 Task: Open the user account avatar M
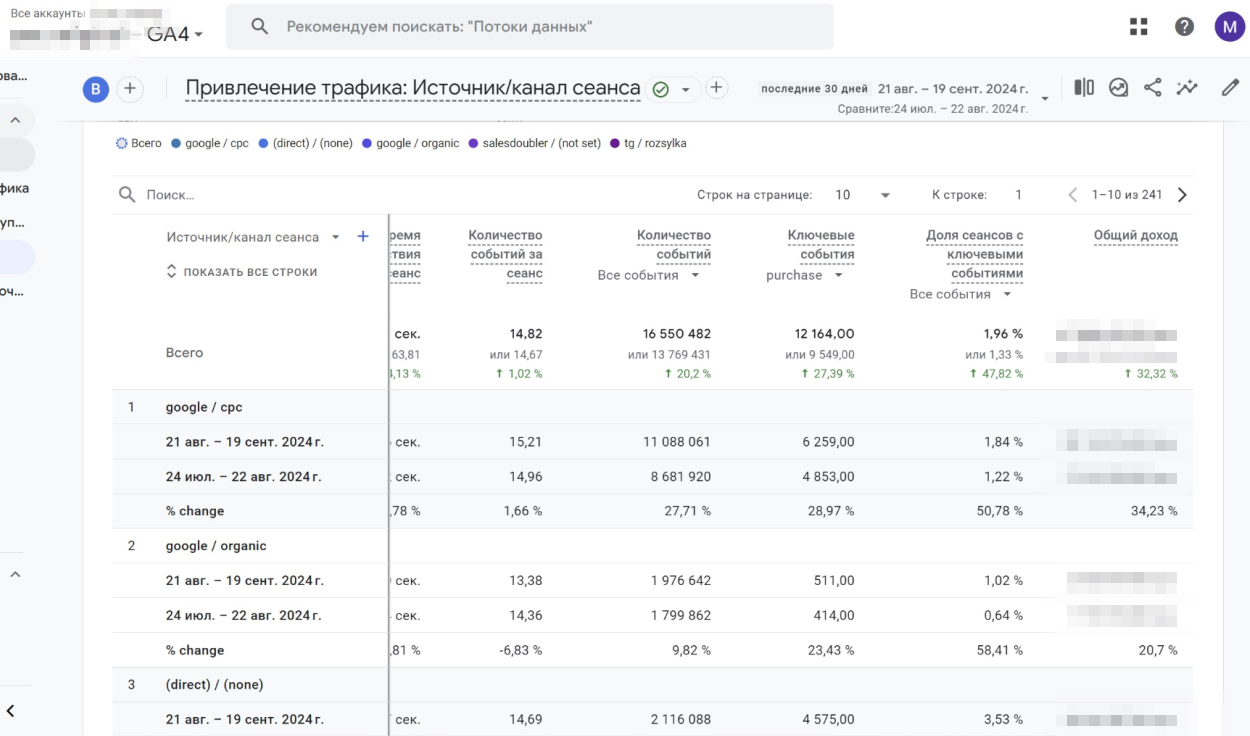[x=1229, y=27]
